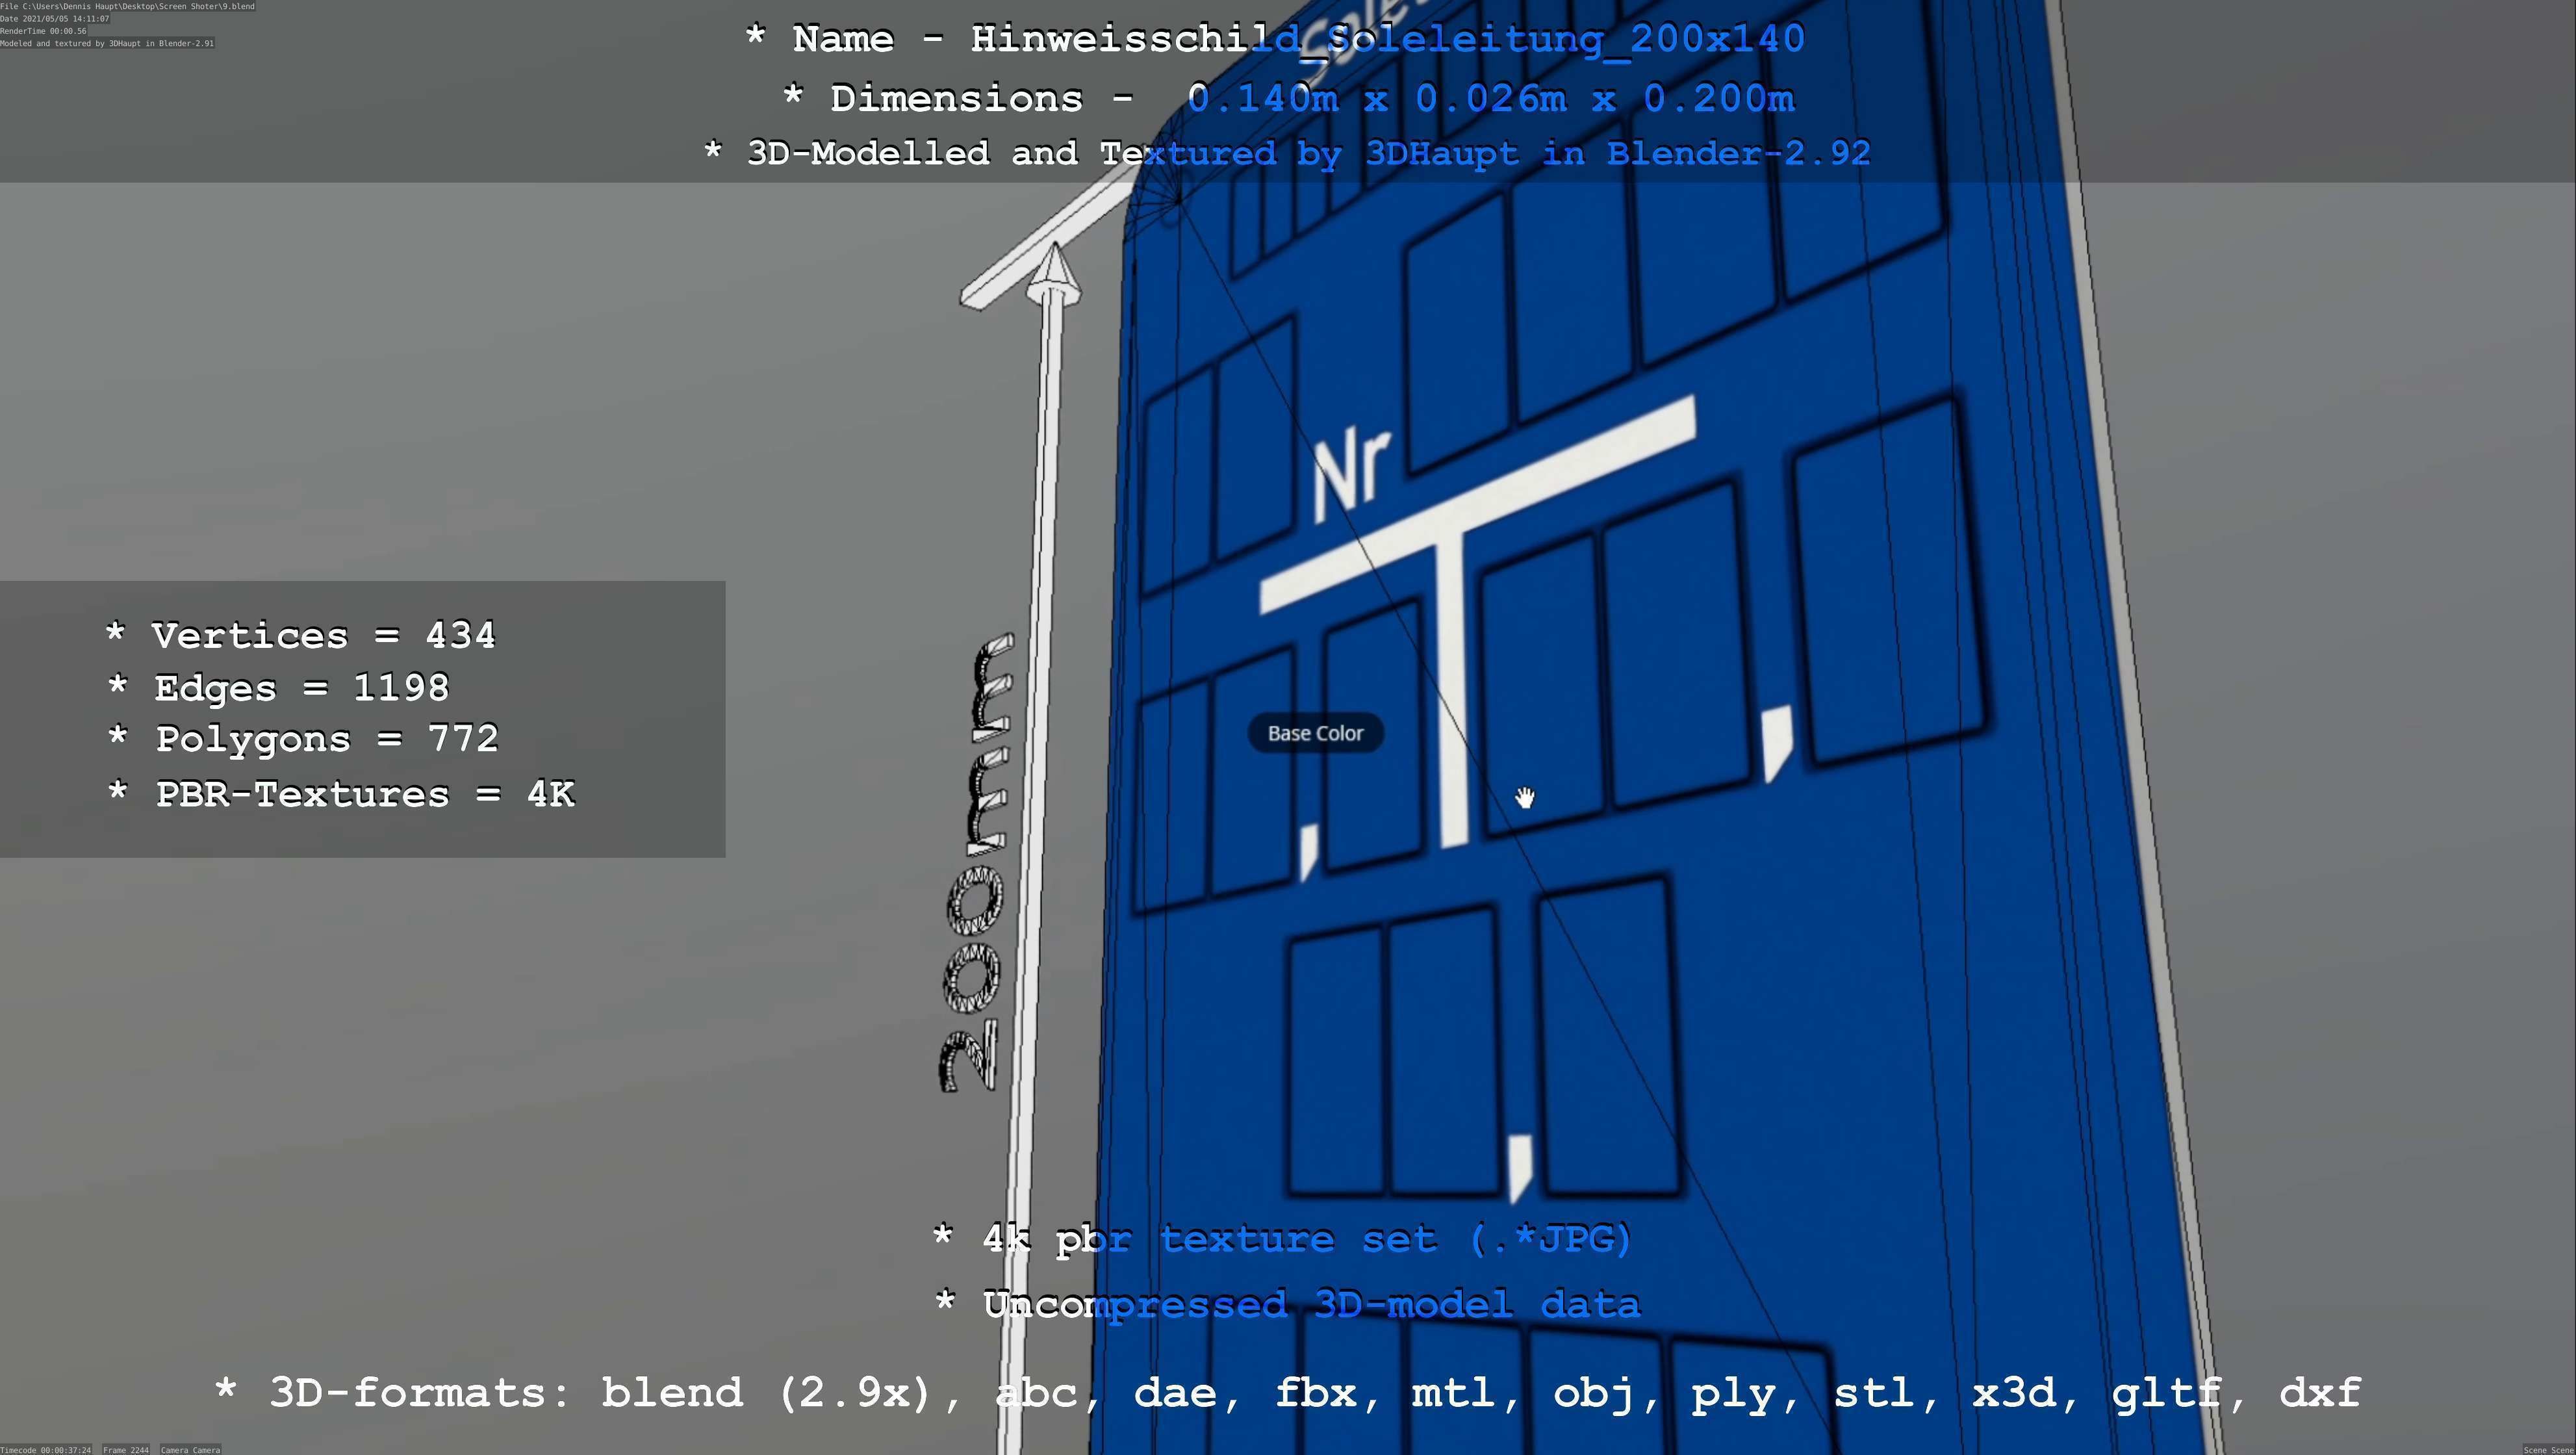
Task: Click the Uncompressed 3D-model data line
Action: point(1287,1305)
